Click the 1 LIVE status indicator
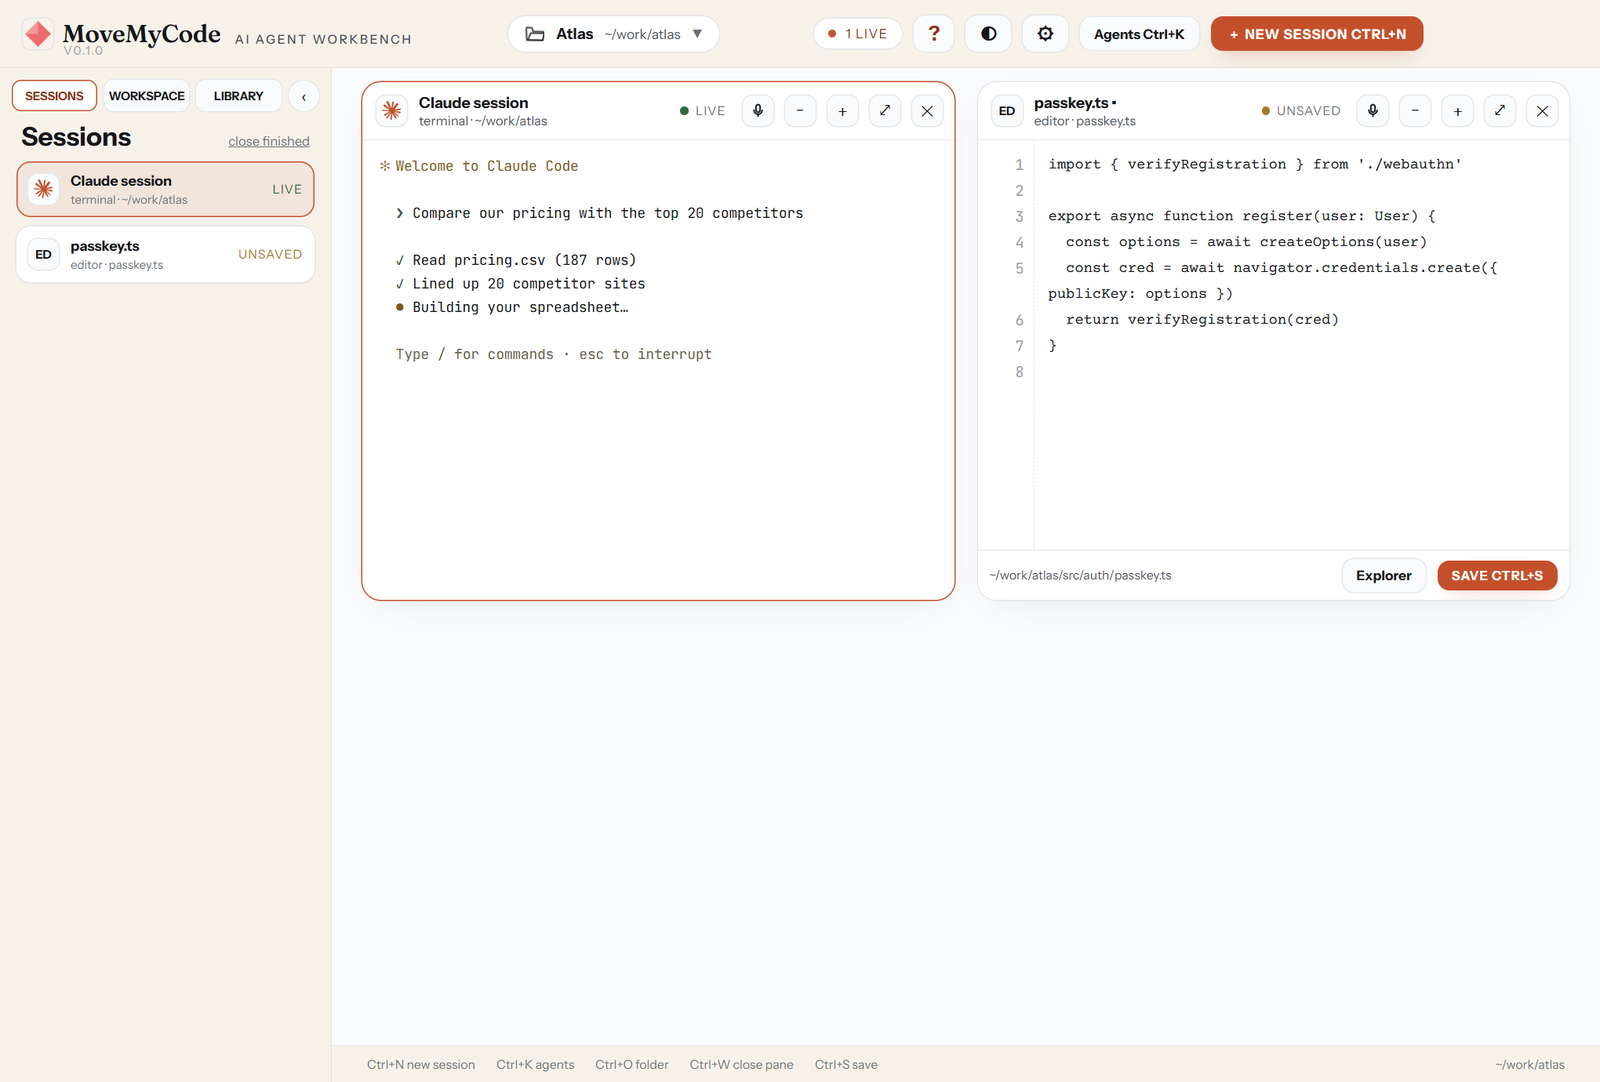 click(x=858, y=34)
